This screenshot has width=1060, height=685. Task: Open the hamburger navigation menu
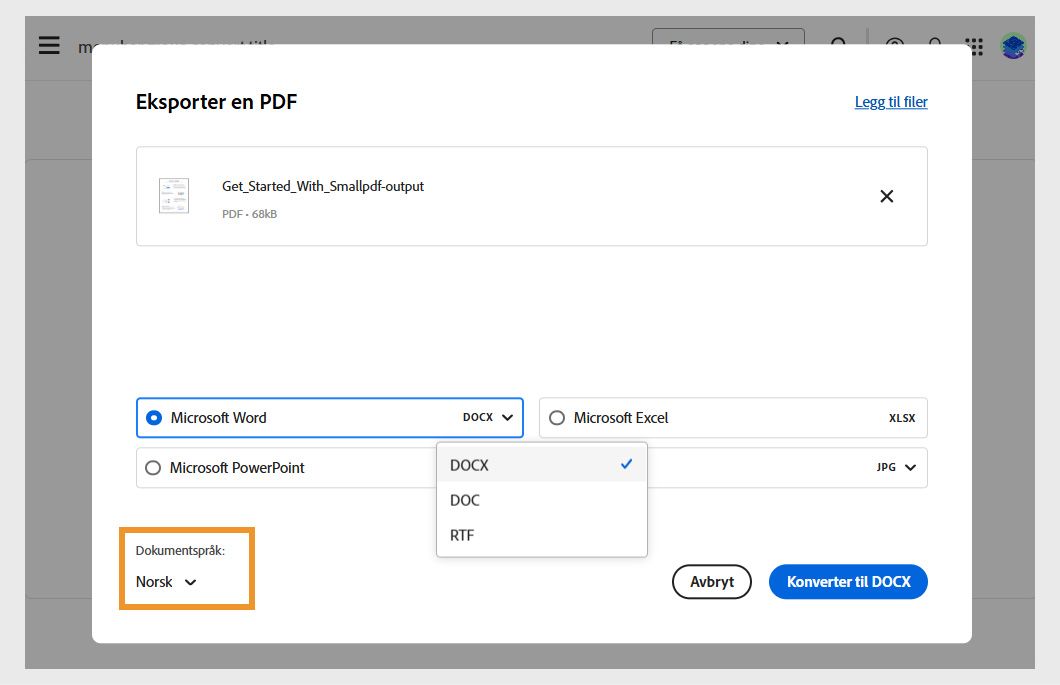(48, 45)
